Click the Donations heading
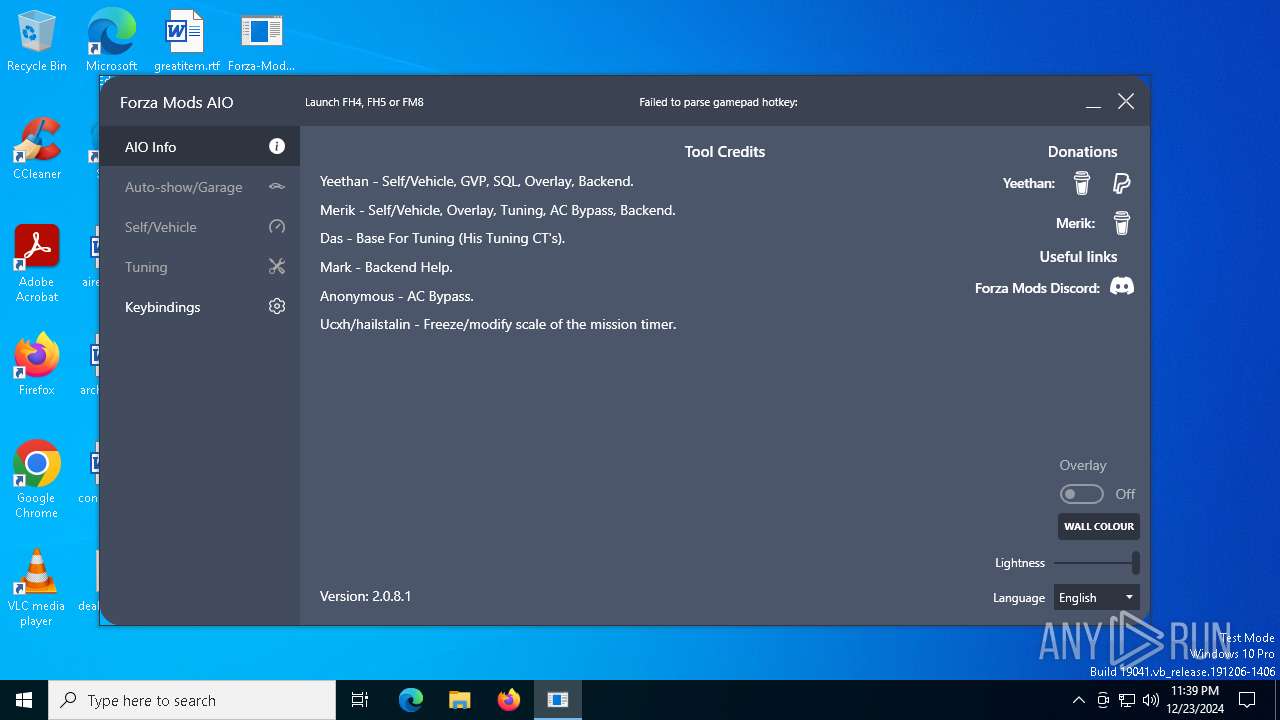1280x720 pixels. coord(1082,152)
